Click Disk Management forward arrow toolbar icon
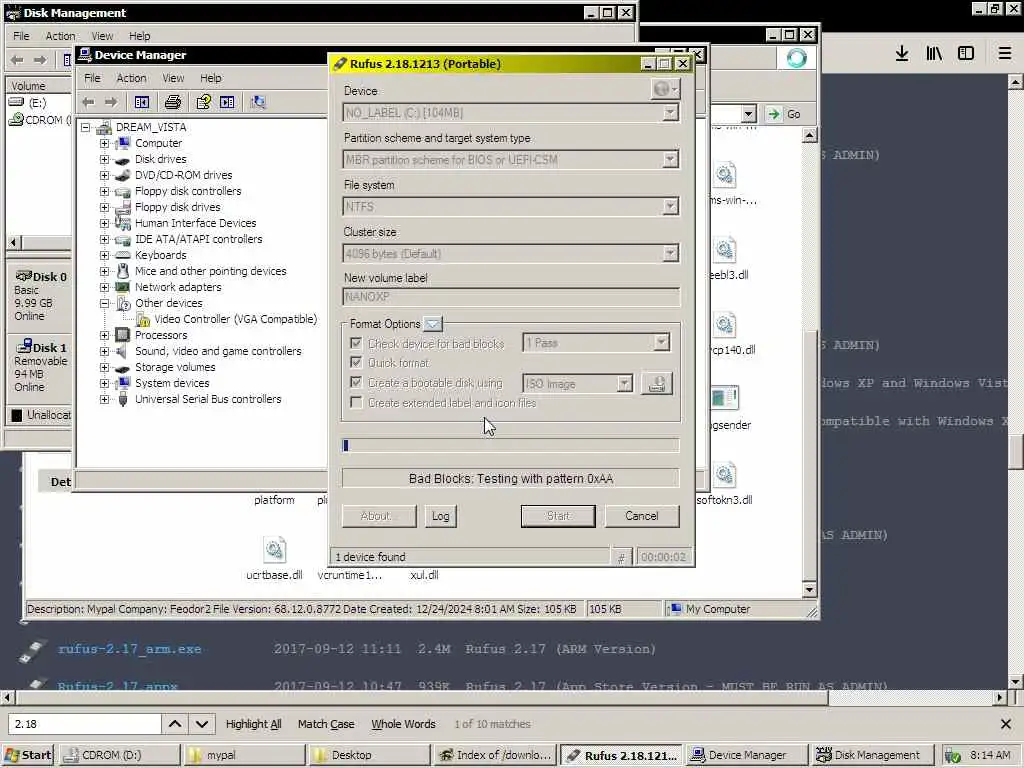This screenshot has height=768, width=1024. click(x=40, y=60)
